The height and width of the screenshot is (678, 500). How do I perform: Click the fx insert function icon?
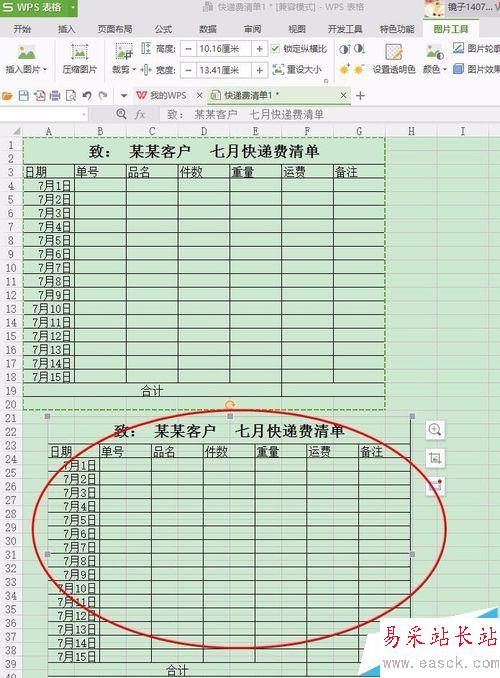point(139,115)
